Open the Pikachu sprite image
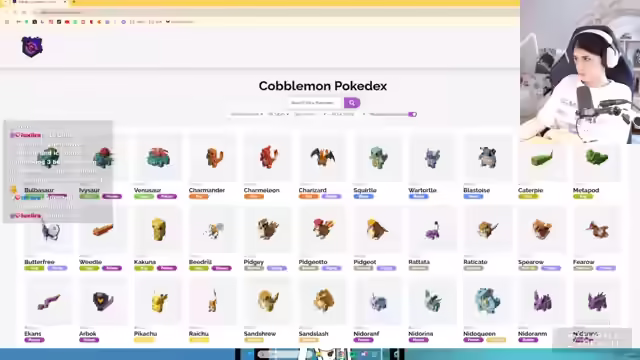The height and width of the screenshot is (360, 640). pyautogui.click(x=158, y=302)
